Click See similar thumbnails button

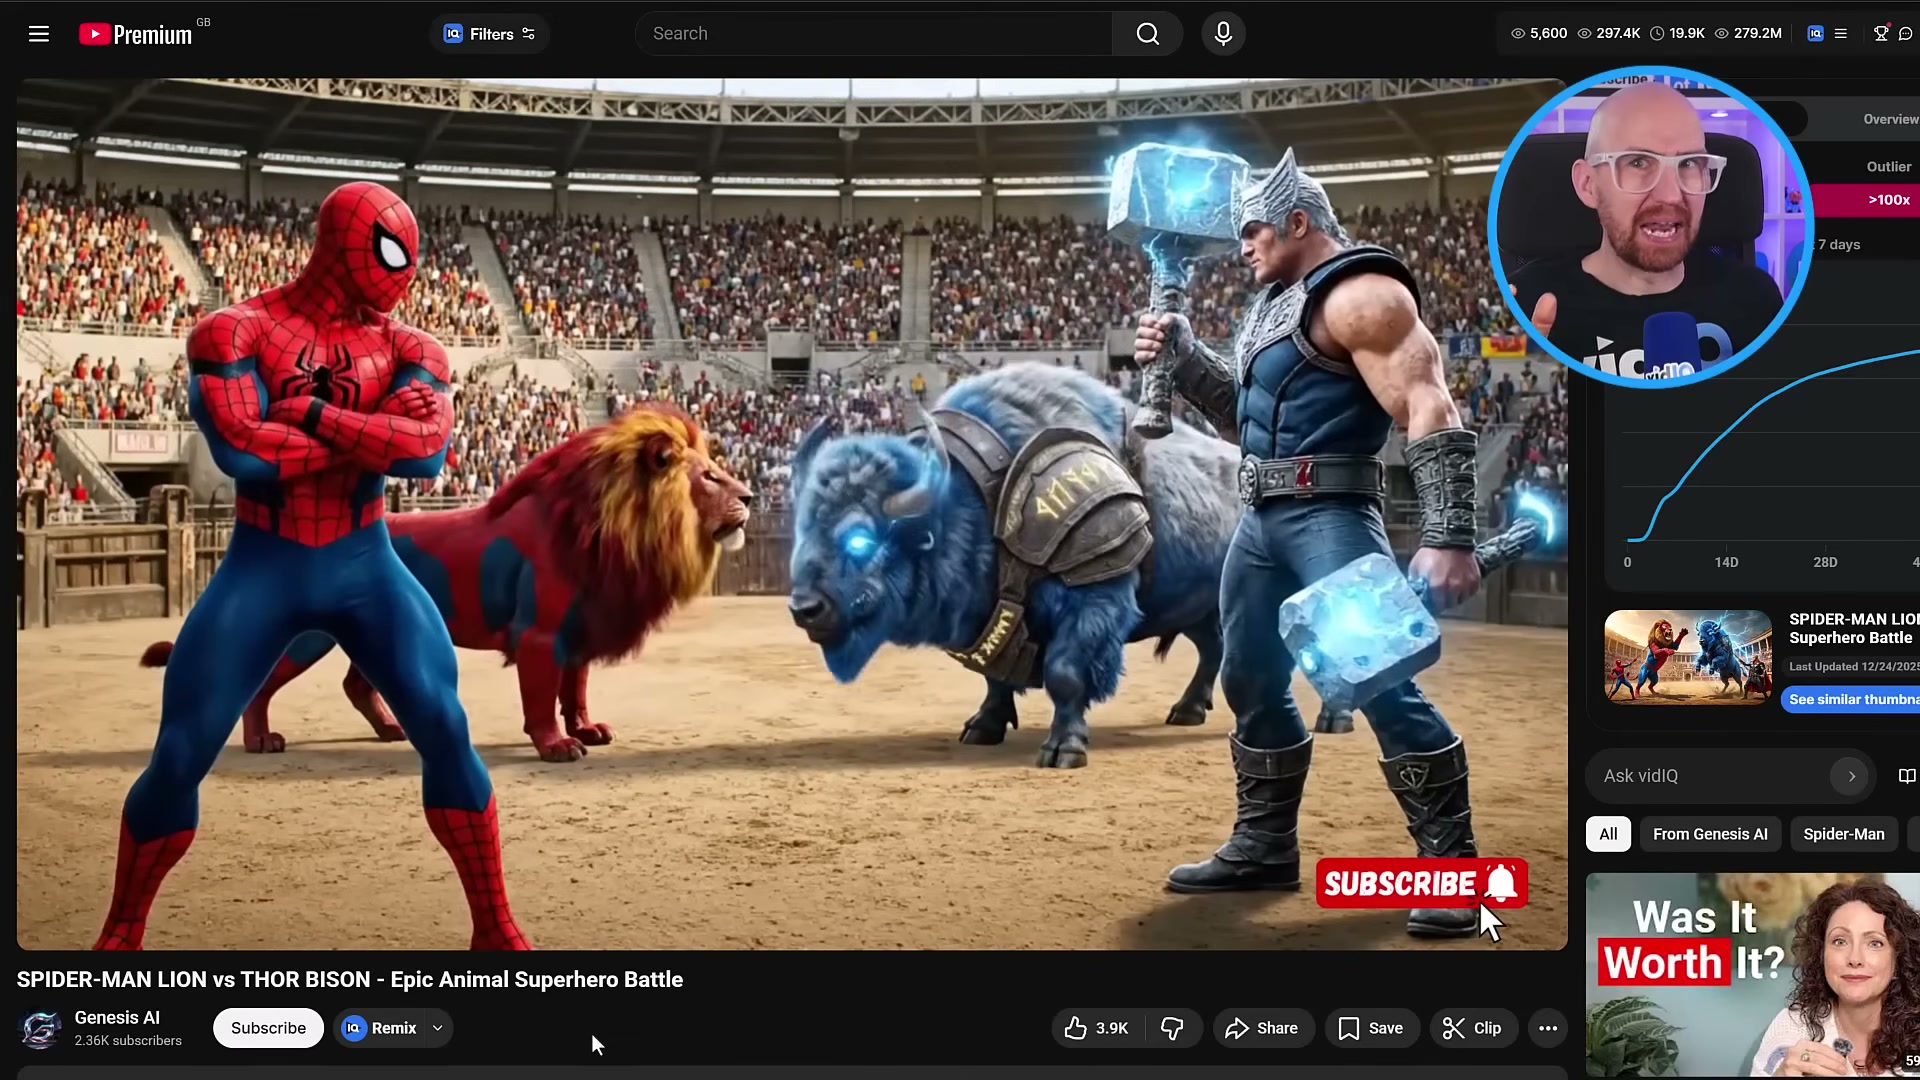pyautogui.click(x=1851, y=699)
